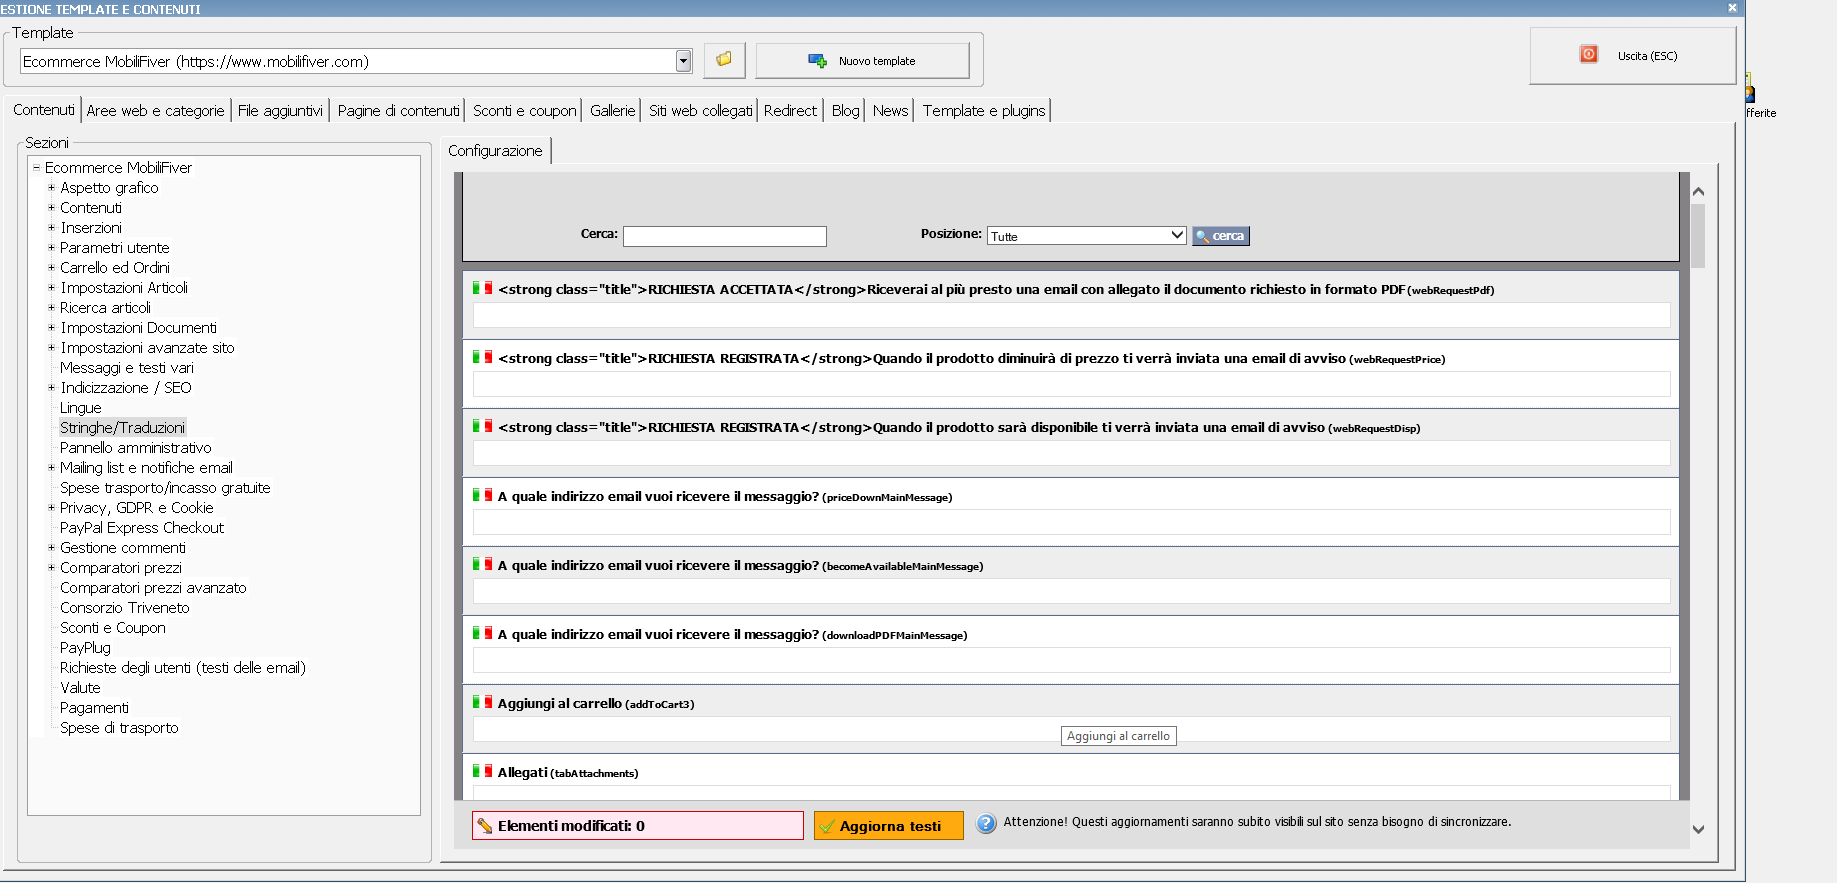Click the flag icon on becomeAvailableMainMessage row
Image resolution: width=1837 pixels, height=883 pixels.
point(482,564)
